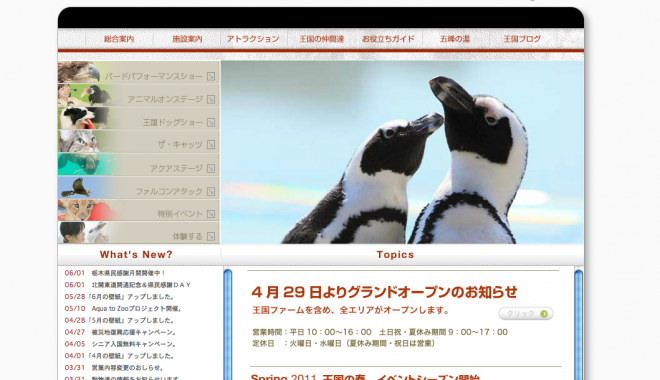Image resolution: width=660 pixels, height=380 pixels.
Task: Go to 王国の仲間達 page
Action: pos(322,39)
